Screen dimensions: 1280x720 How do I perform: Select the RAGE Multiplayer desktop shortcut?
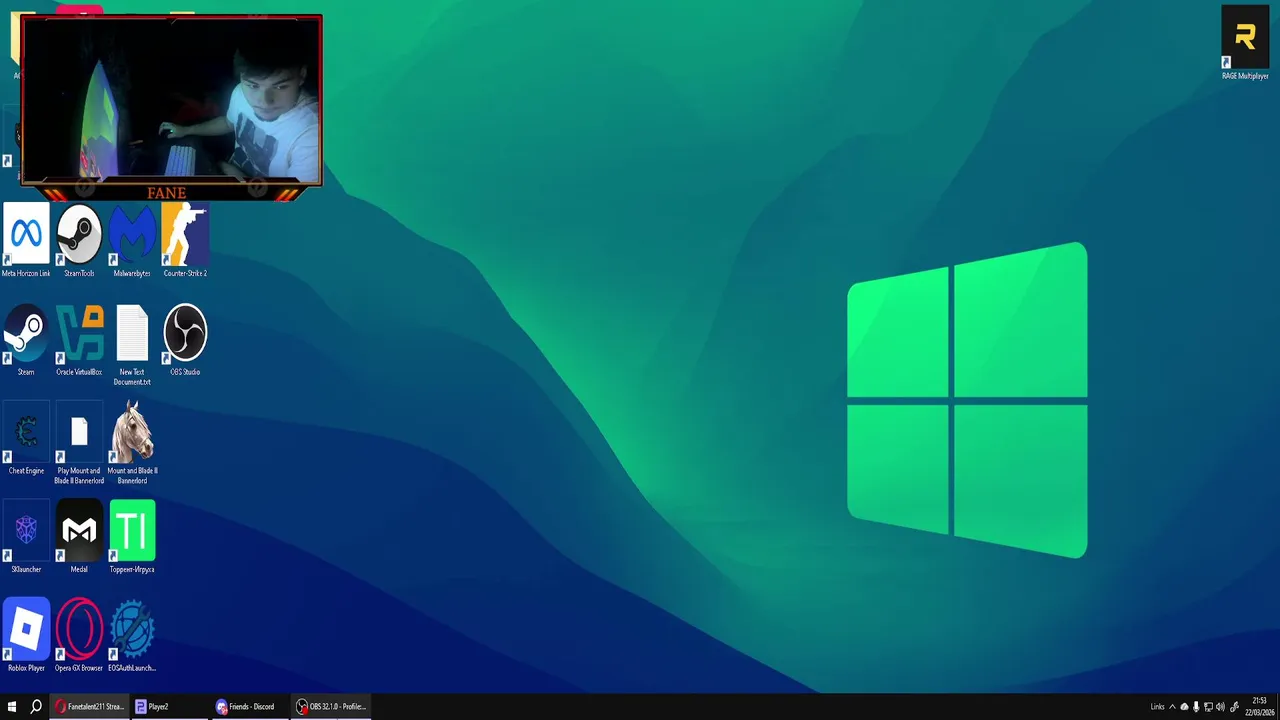pyautogui.click(x=1245, y=43)
